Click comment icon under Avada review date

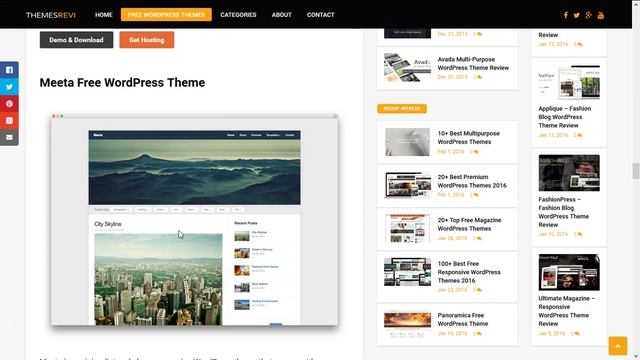(x=478, y=77)
